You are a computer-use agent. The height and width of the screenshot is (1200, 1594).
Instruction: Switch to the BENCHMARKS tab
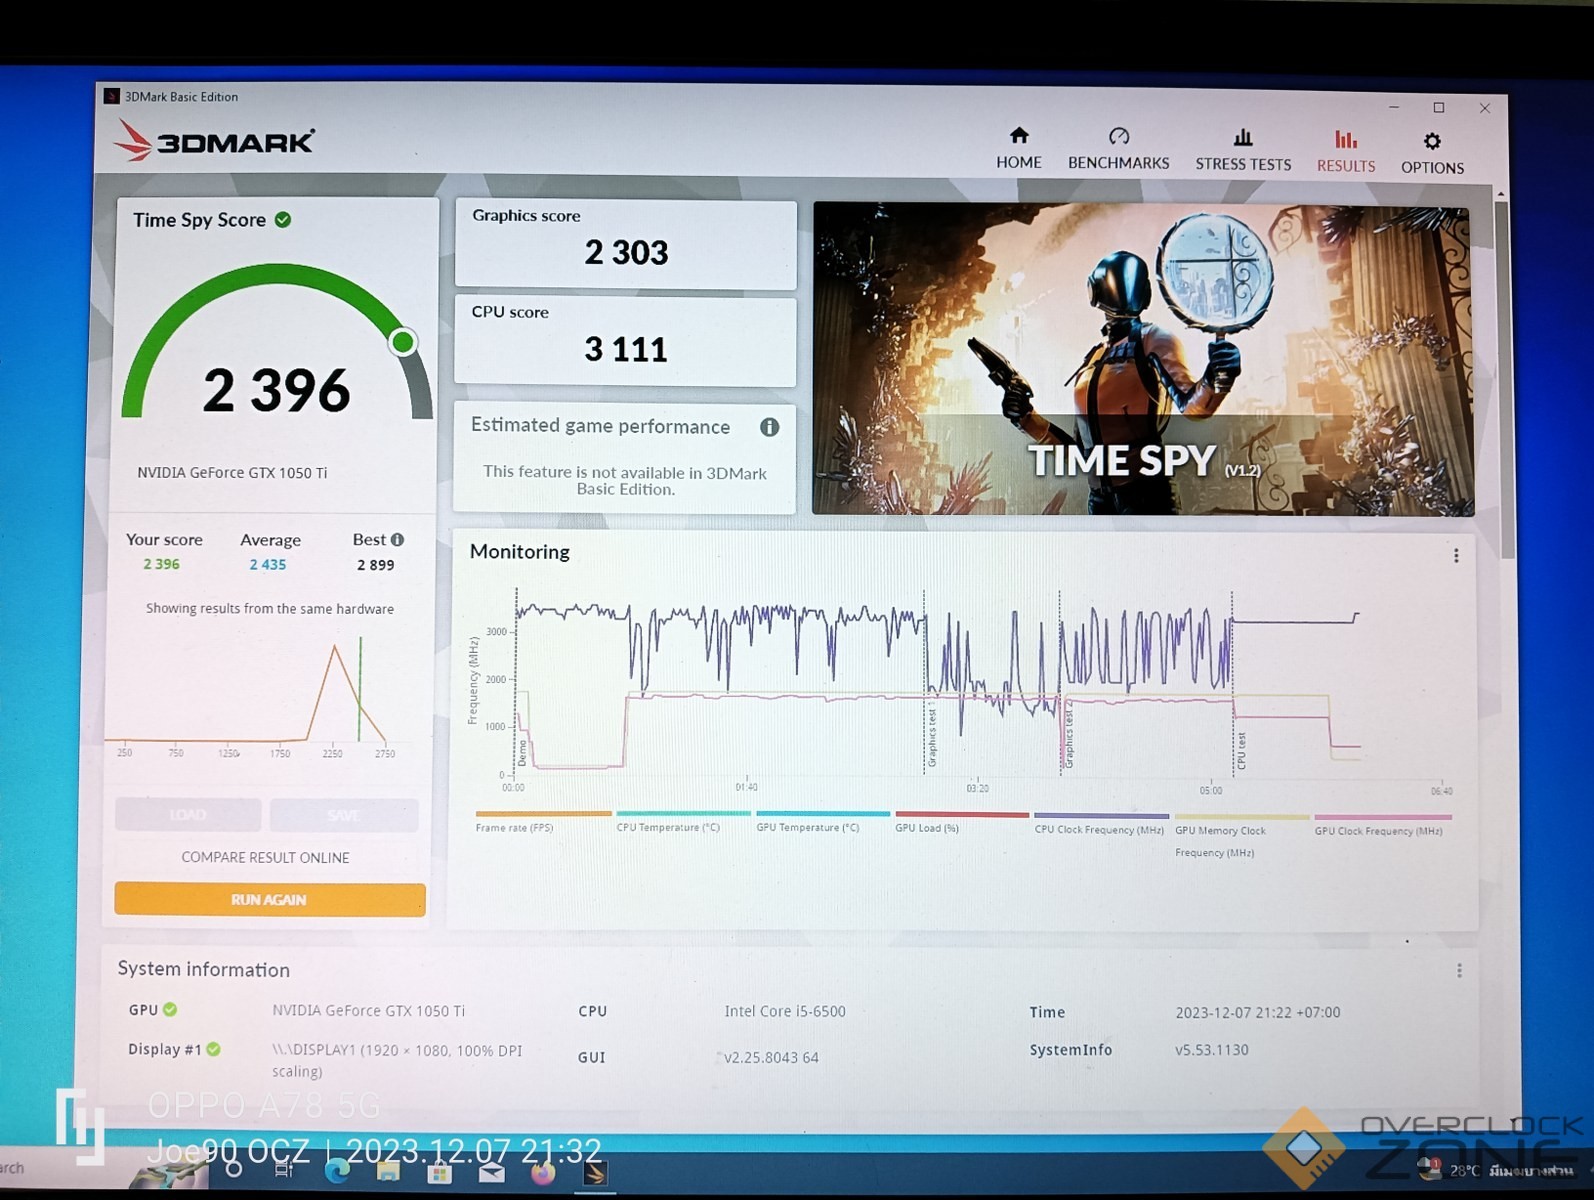(x=1118, y=149)
